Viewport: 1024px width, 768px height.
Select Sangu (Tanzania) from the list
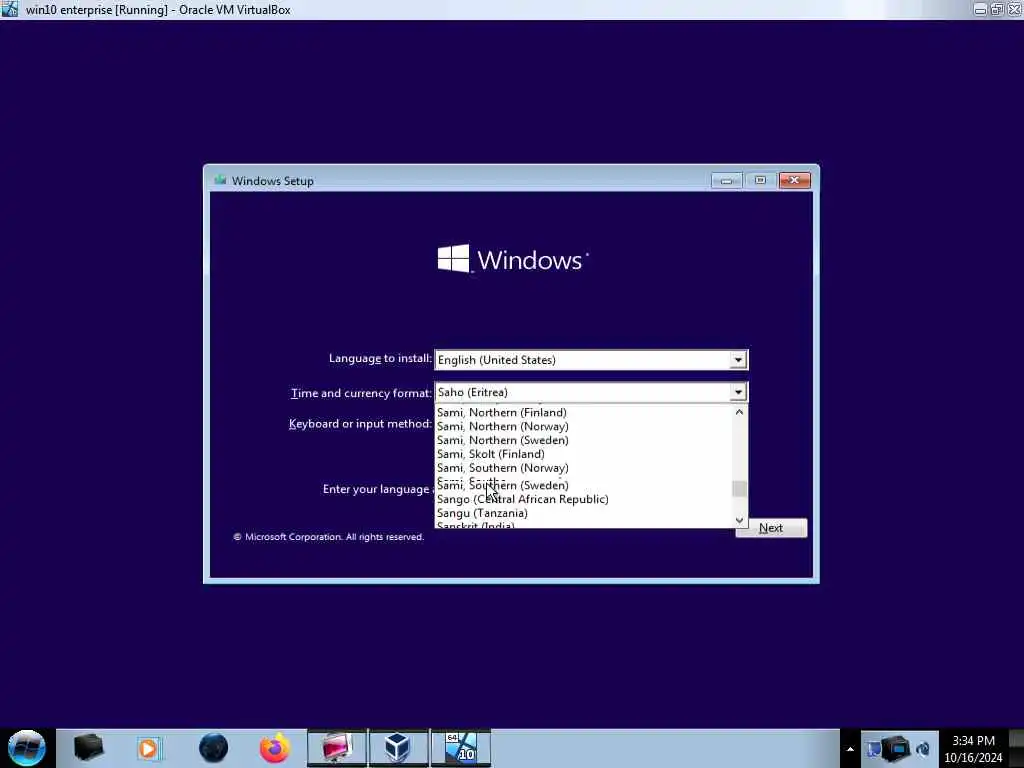[482, 513]
